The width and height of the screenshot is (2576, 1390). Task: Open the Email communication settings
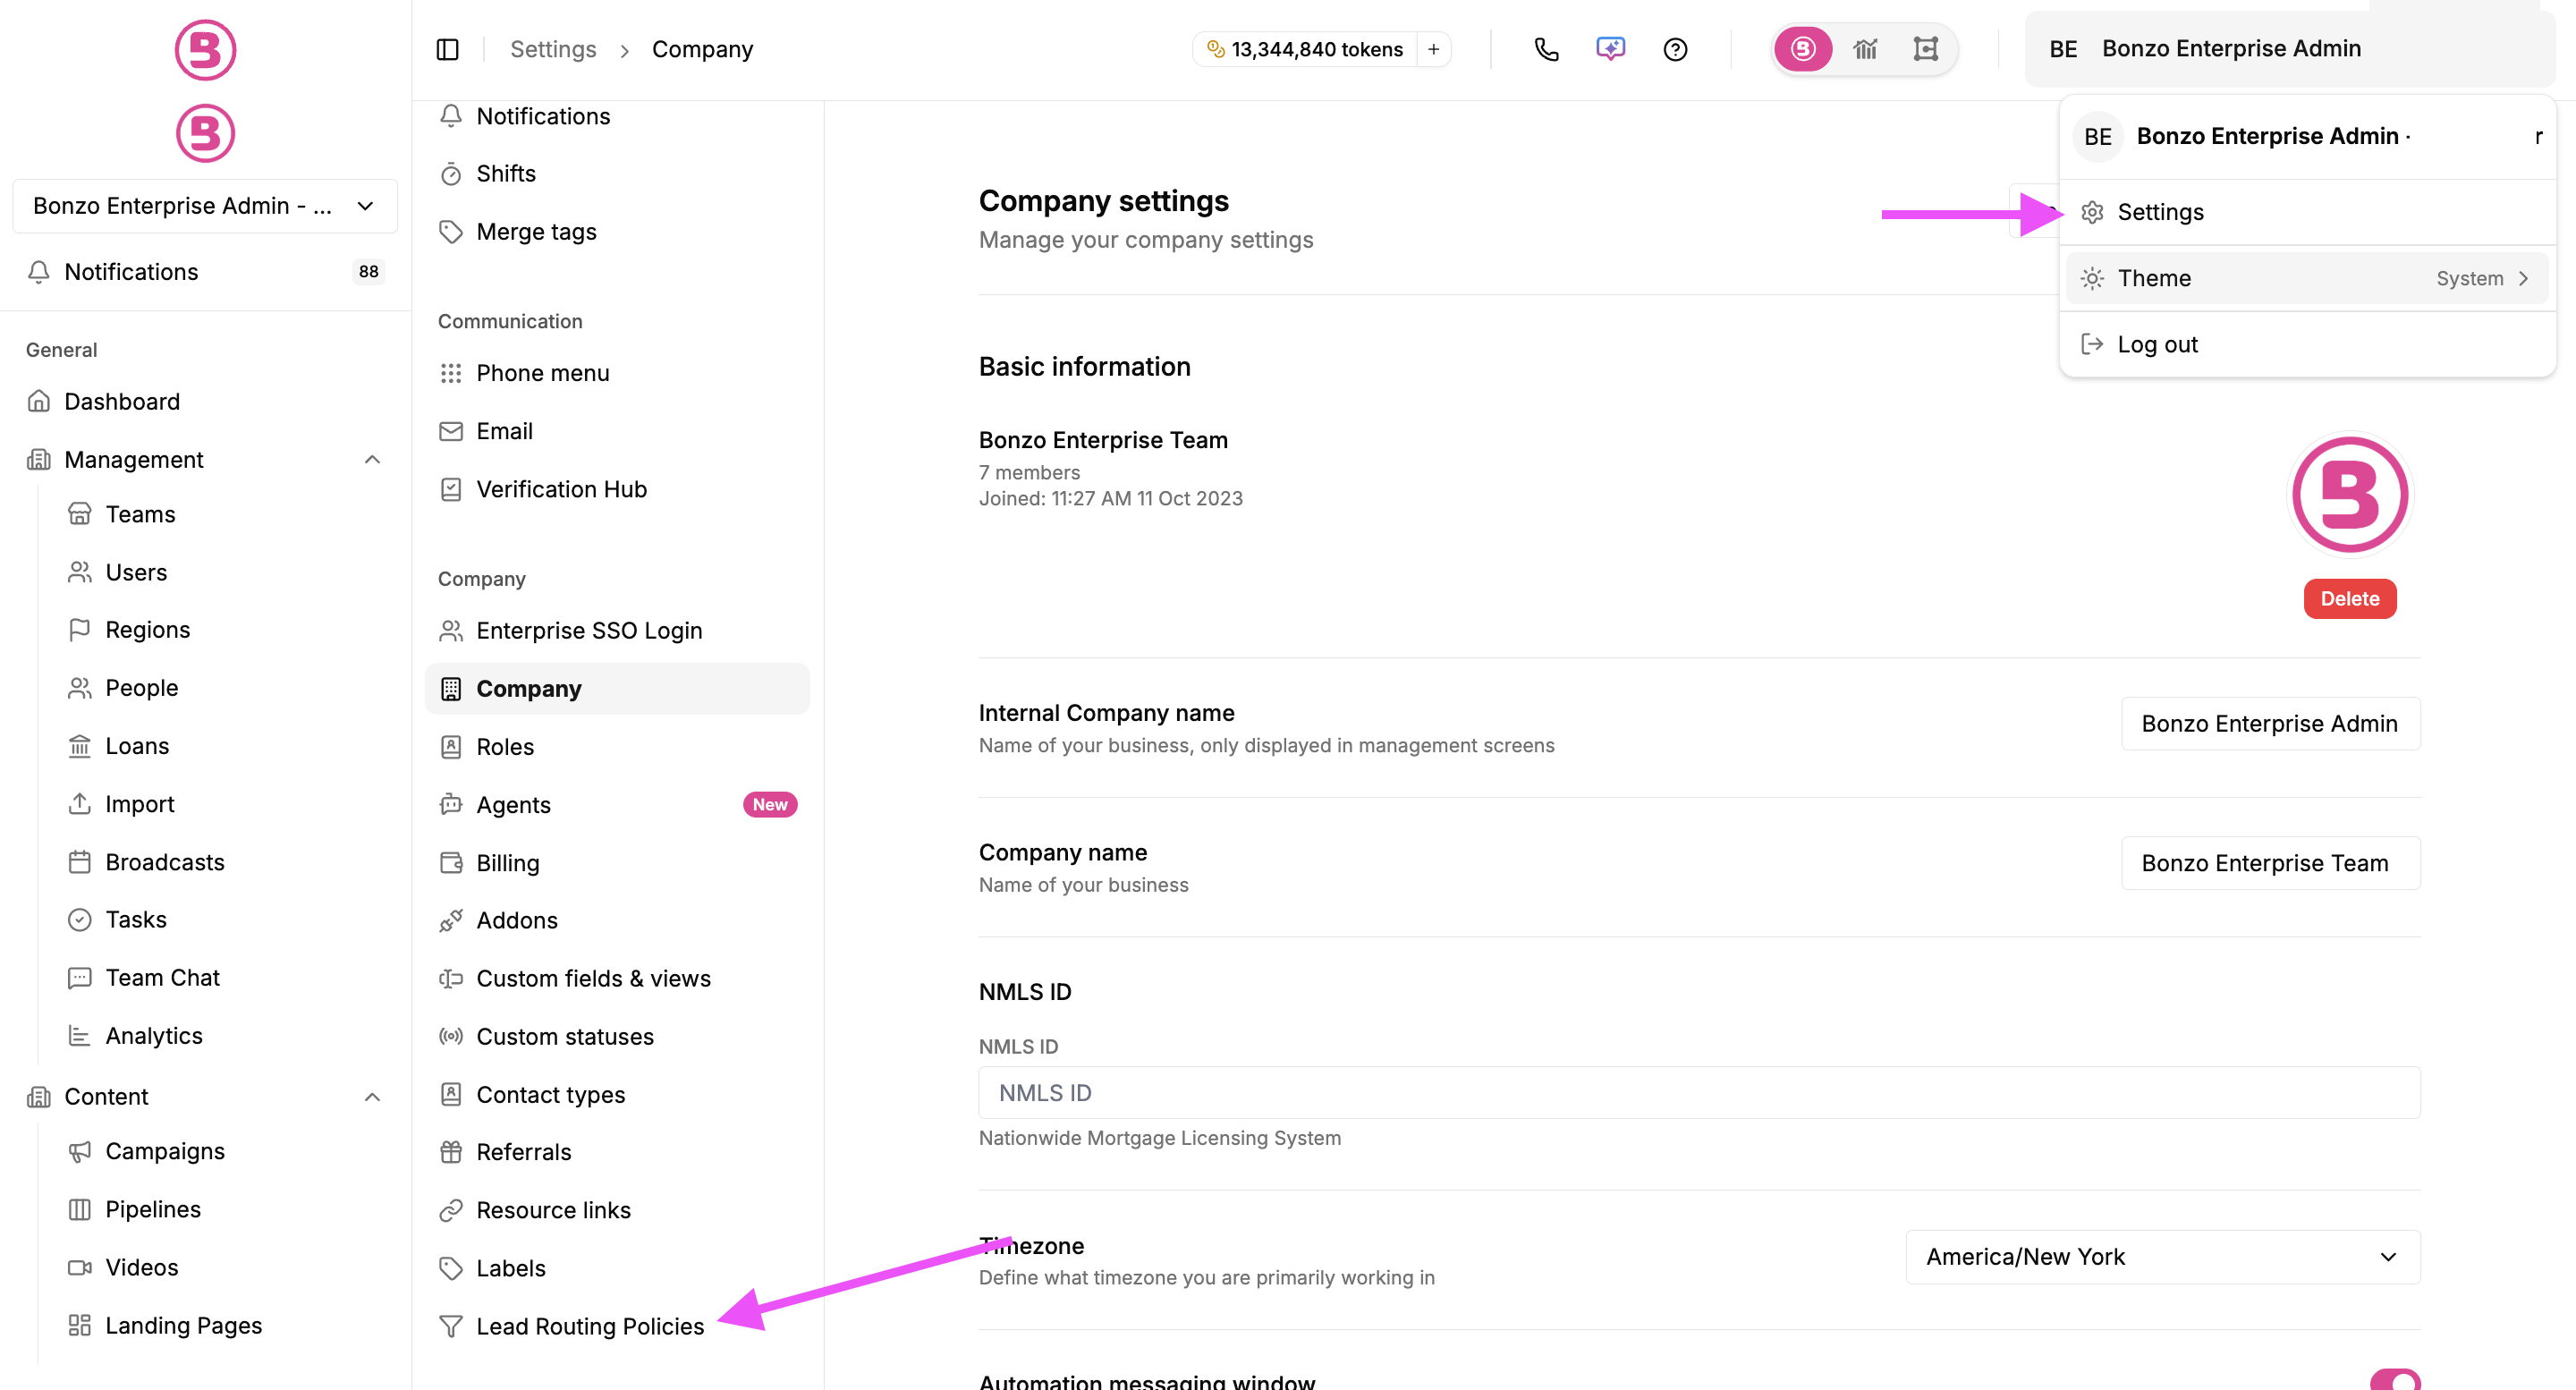[617, 431]
